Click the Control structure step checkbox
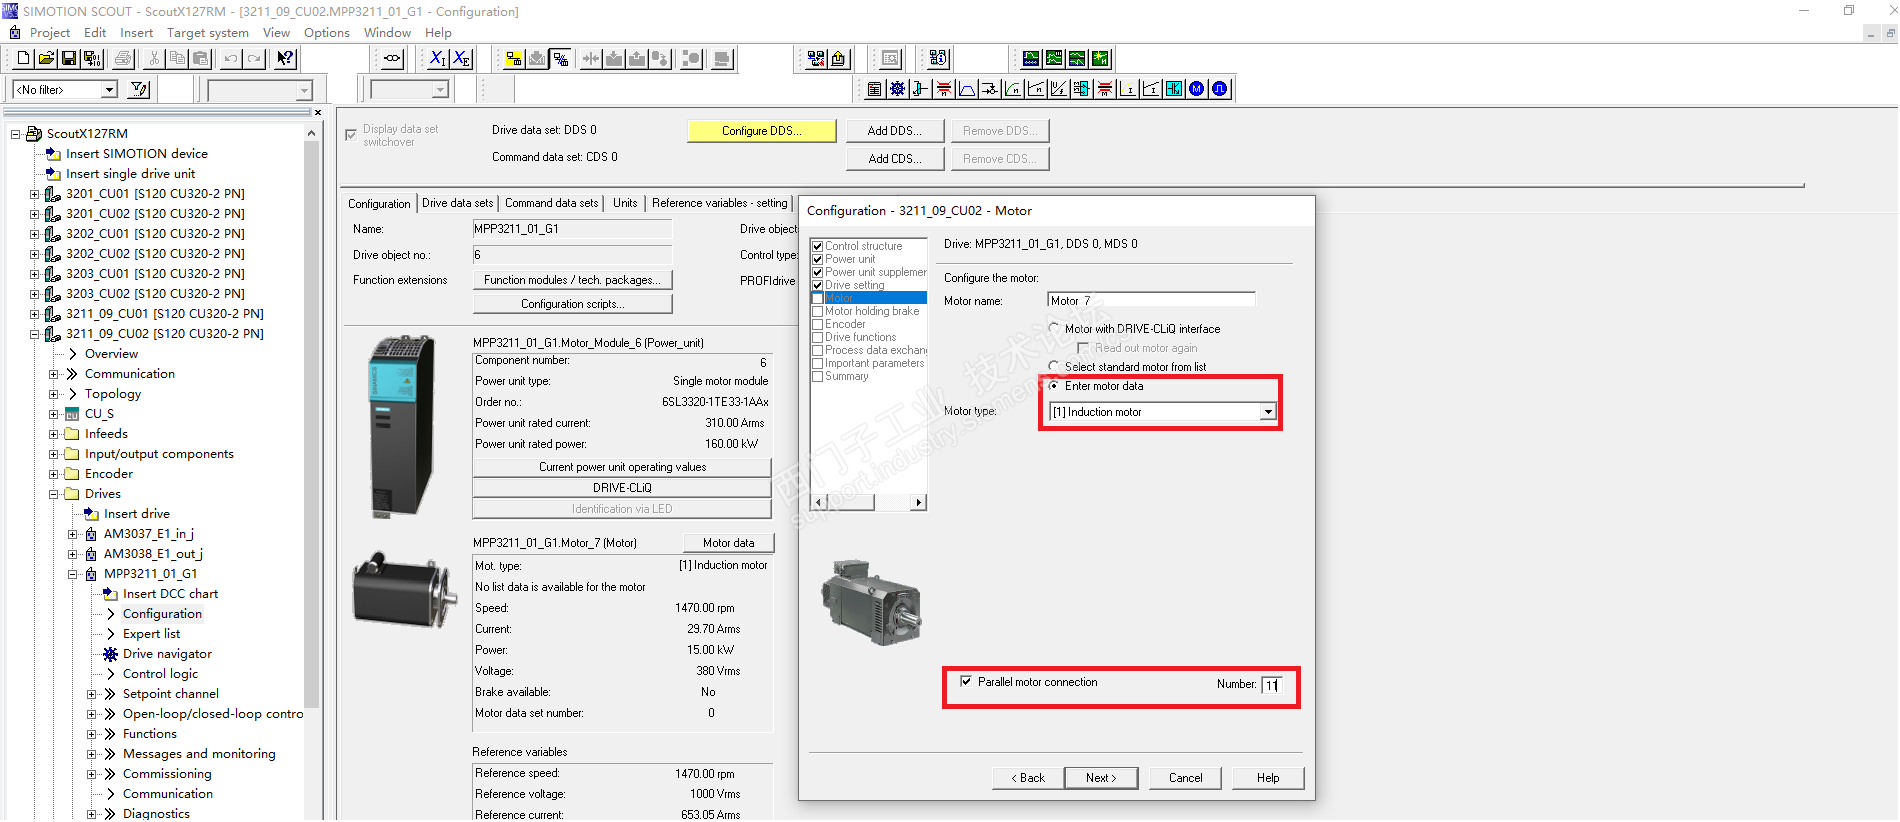The height and width of the screenshot is (822, 1900). click(818, 246)
